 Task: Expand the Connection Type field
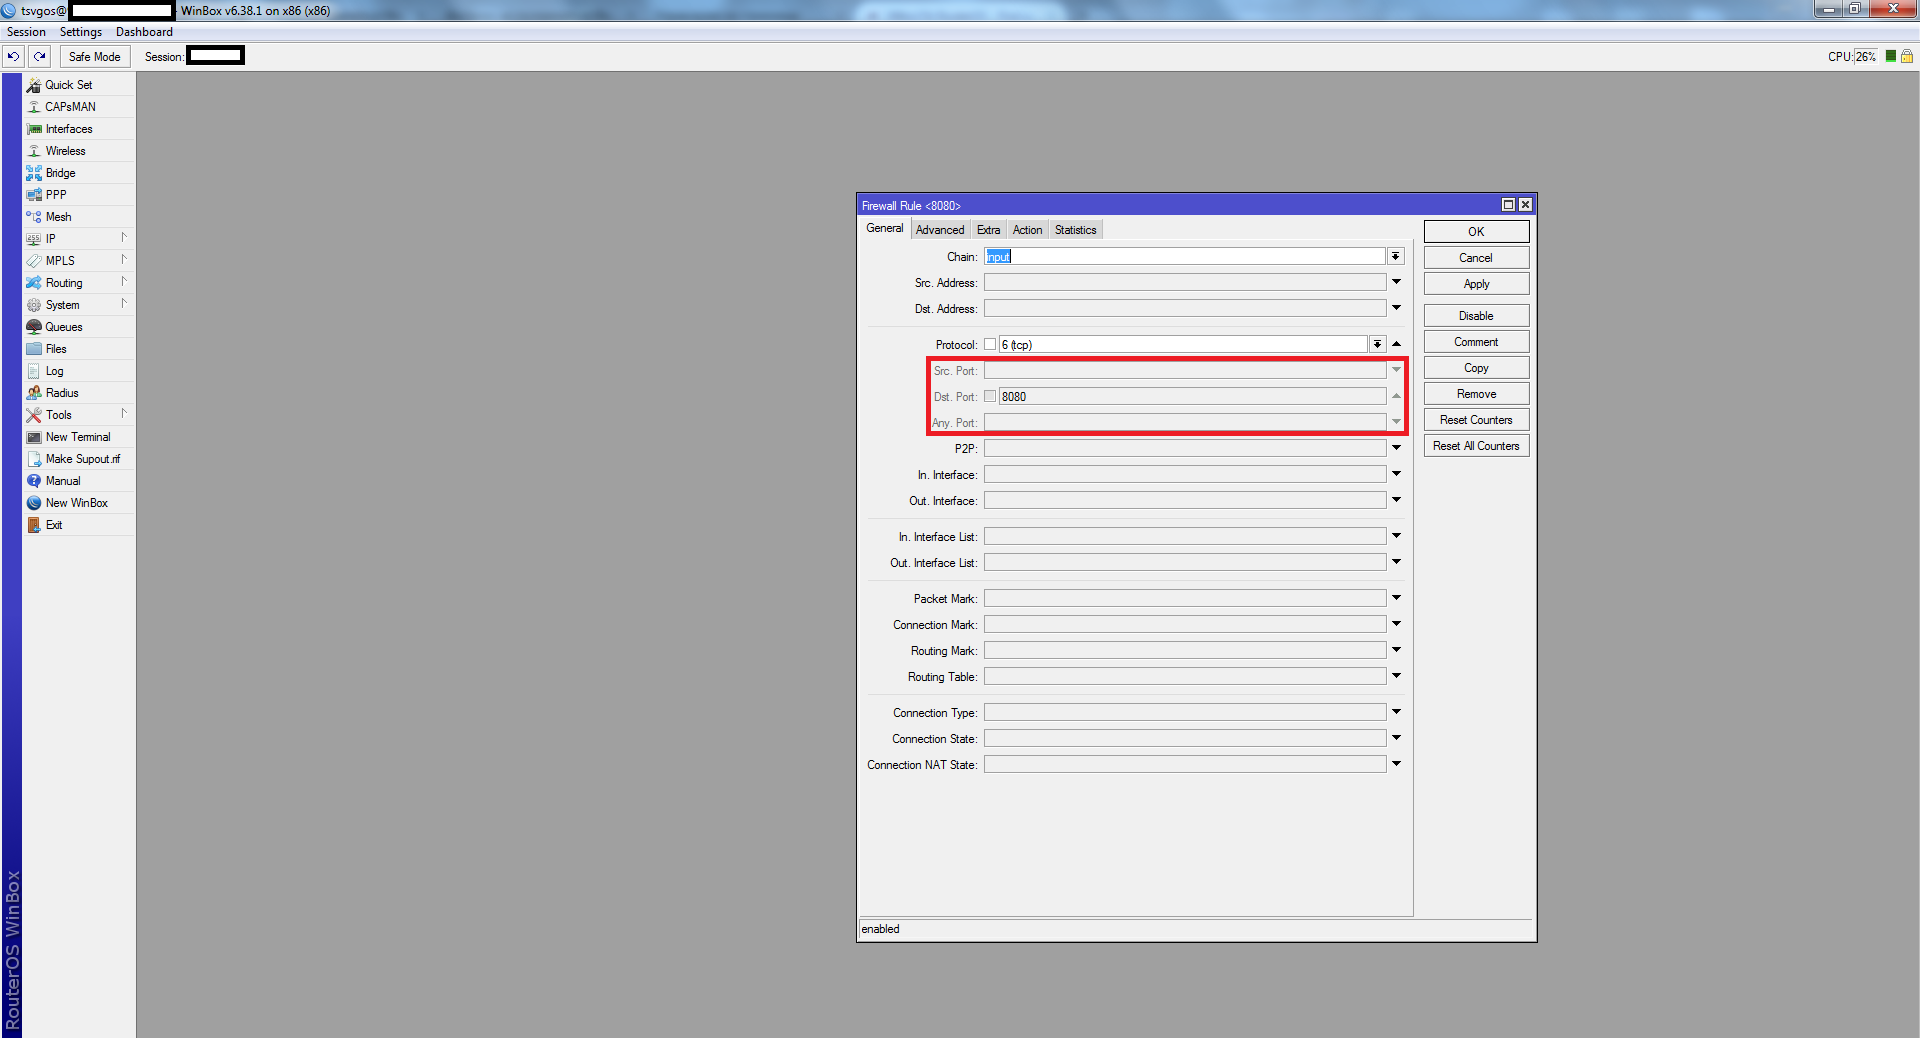(x=1396, y=712)
